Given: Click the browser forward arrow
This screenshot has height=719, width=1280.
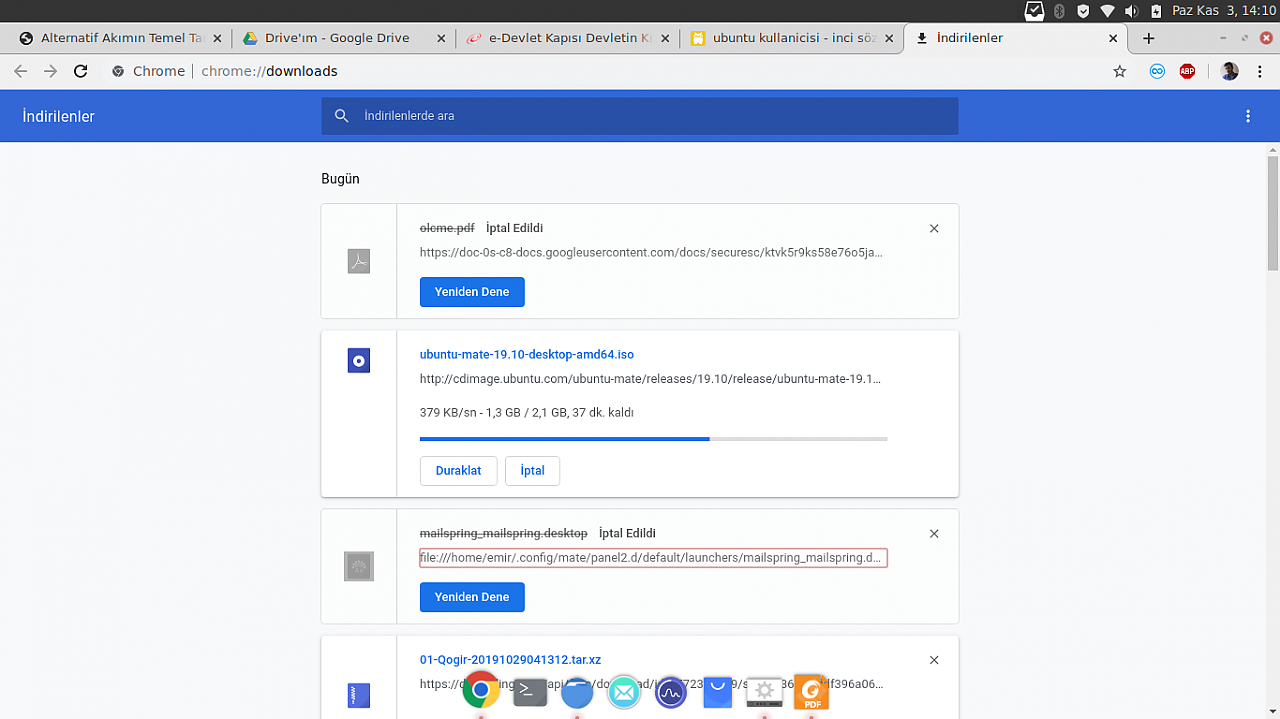Looking at the screenshot, I should tap(51, 71).
